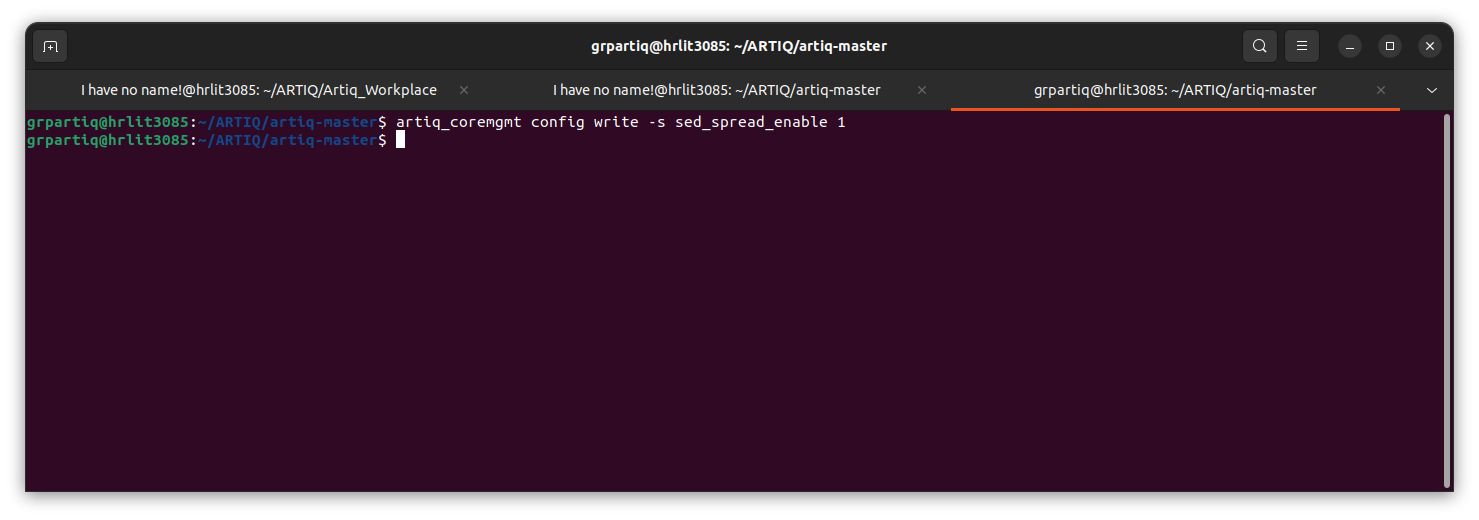Expand the tab list dropdown chevron
1479x520 pixels.
tap(1432, 90)
